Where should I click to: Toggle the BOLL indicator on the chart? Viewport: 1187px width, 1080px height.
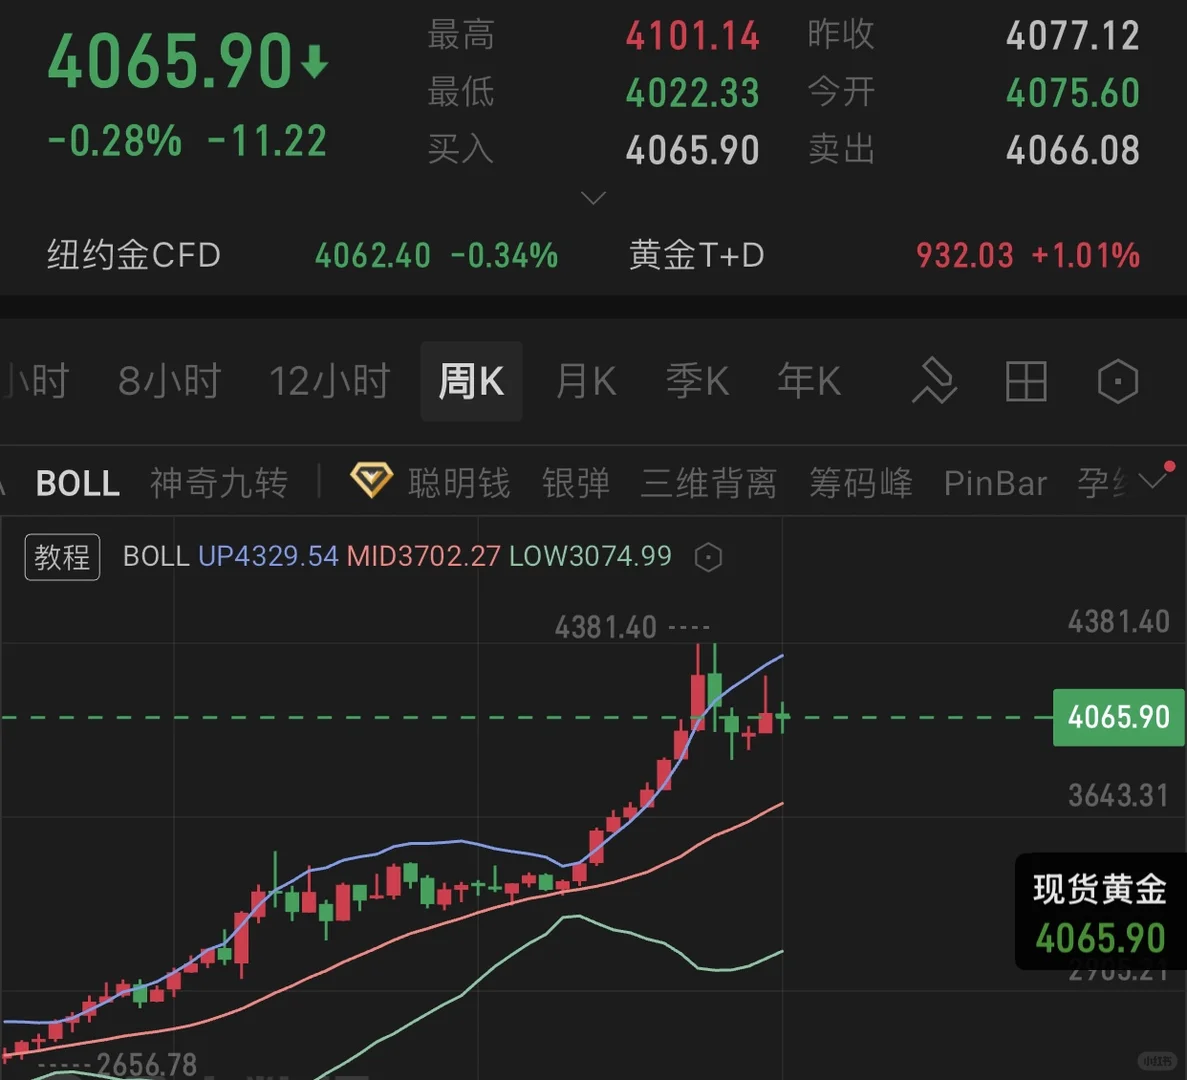click(77, 483)
